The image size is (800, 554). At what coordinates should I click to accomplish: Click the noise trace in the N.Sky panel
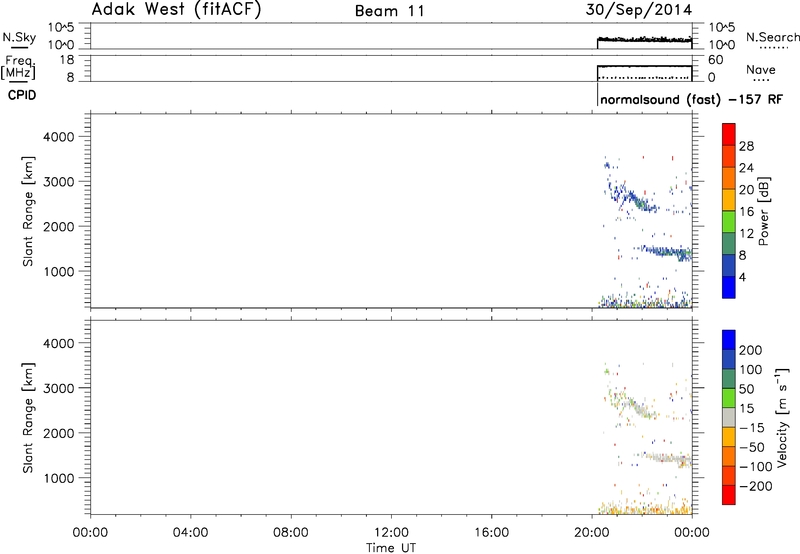click(644, 39)
